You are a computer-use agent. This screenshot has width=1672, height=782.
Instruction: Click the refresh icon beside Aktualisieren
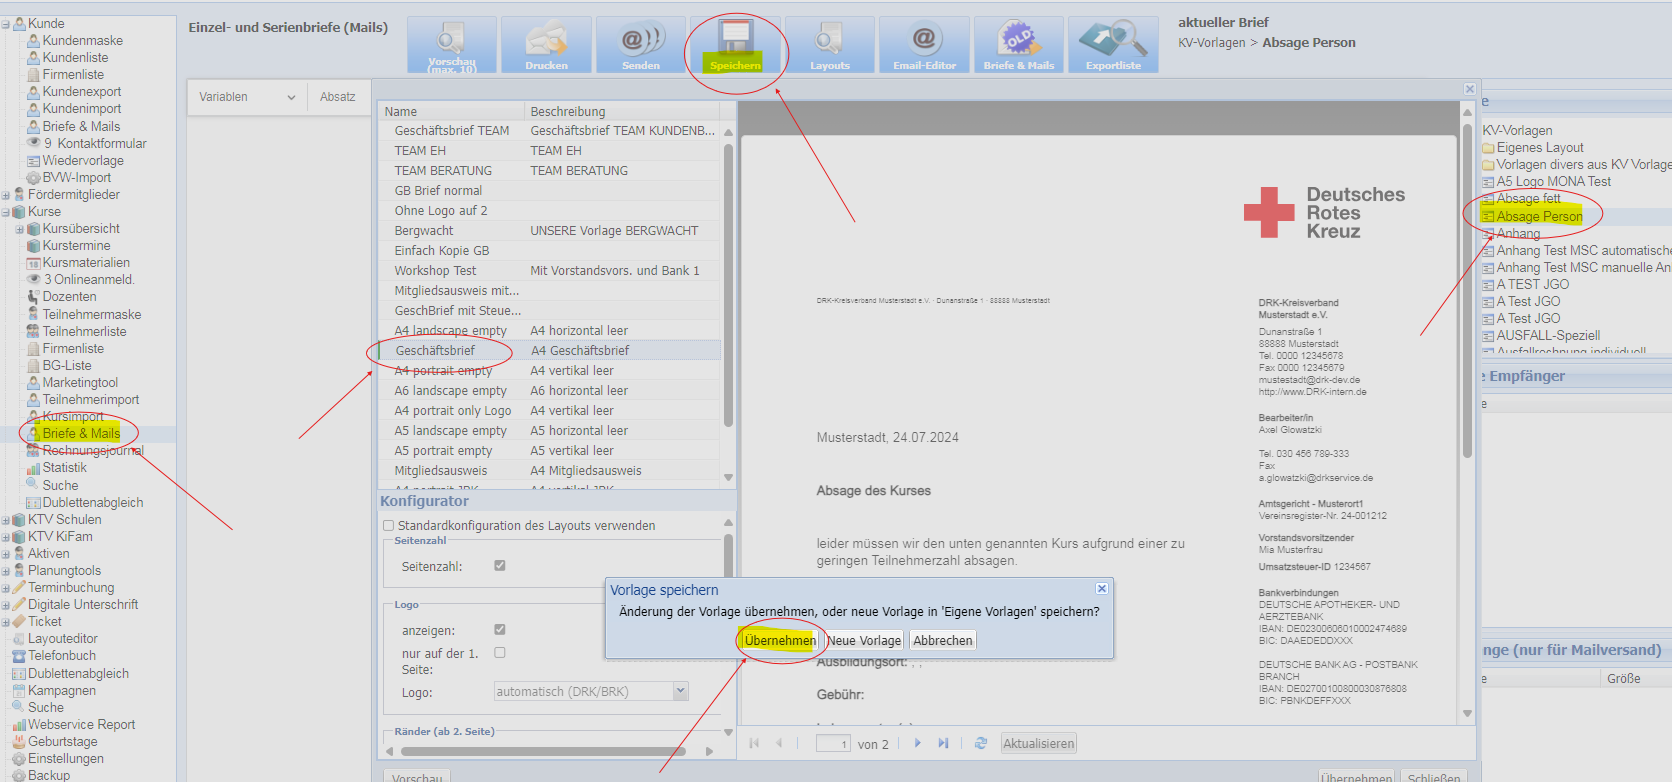981,743
